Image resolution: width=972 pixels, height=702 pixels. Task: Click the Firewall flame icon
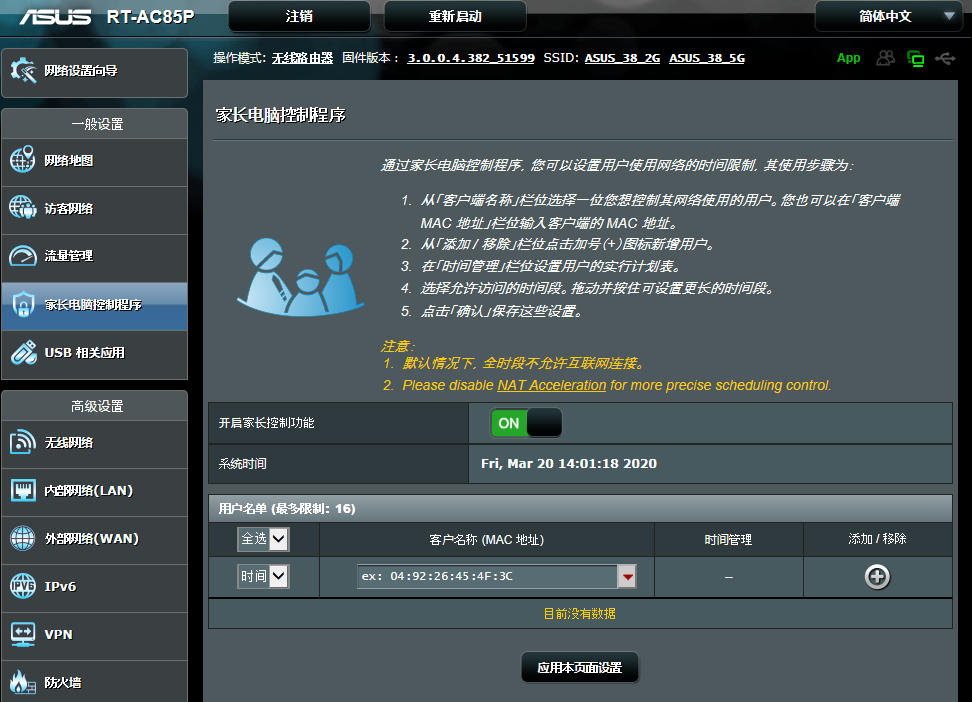(21, 682)
